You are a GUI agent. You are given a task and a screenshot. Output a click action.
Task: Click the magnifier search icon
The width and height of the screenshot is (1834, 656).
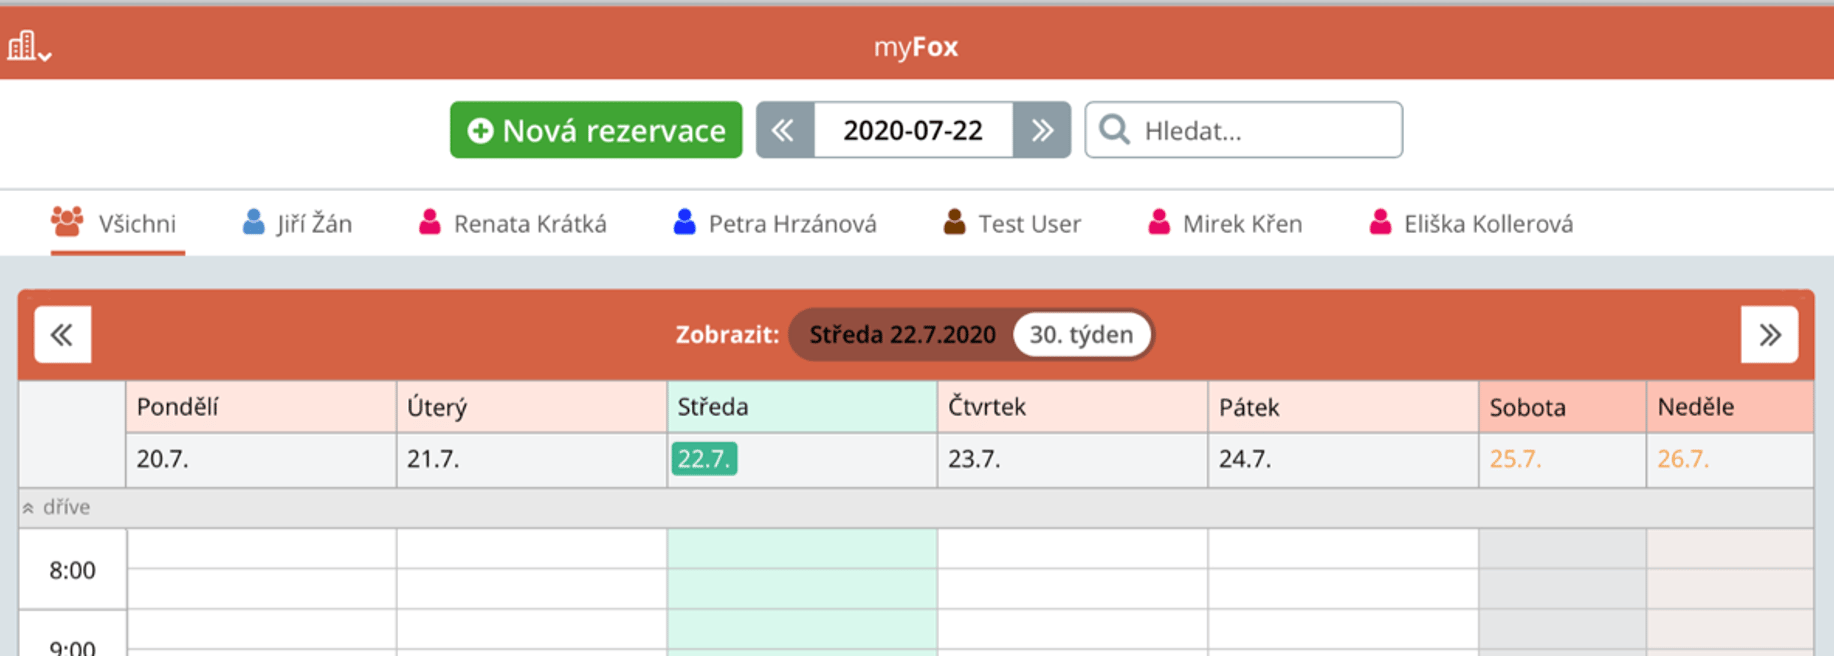pyautogui.click(x=1114, y=130)
